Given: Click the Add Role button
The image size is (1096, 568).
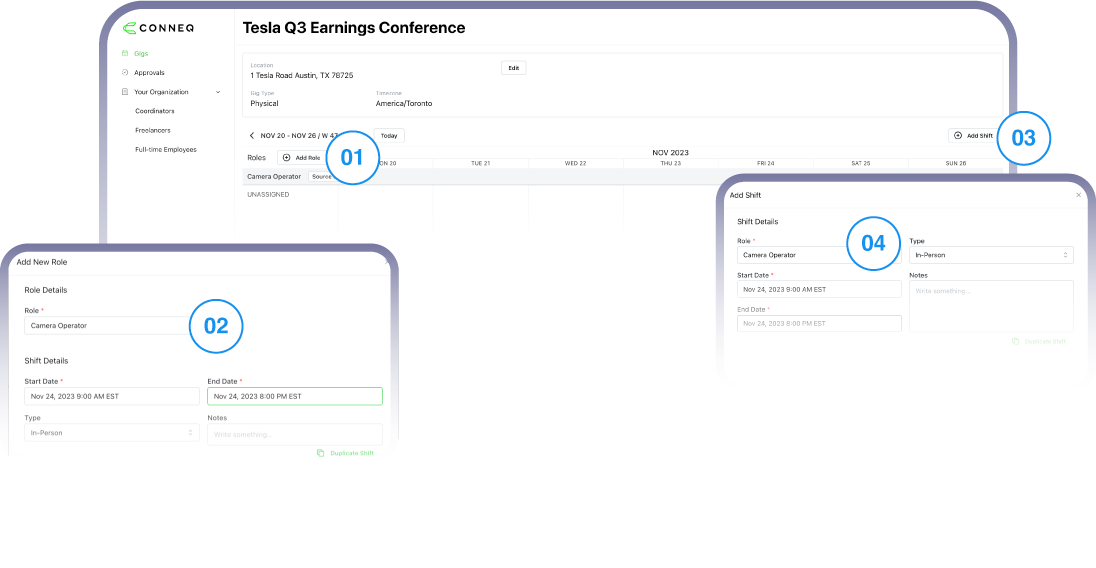Looking at the screenshot, I should (302, 158).
